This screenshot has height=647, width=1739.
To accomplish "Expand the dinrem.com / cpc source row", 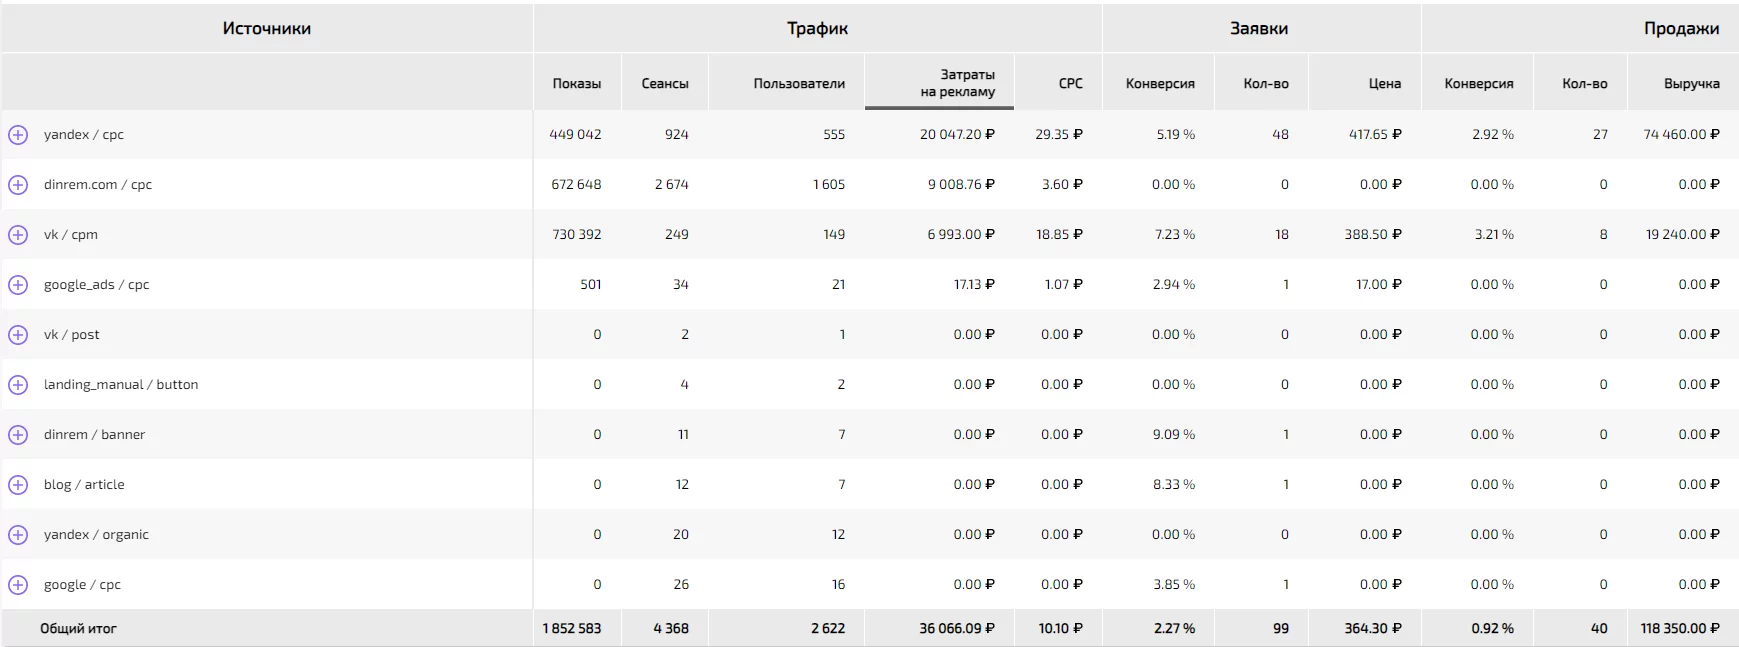I will coord(18,184).
